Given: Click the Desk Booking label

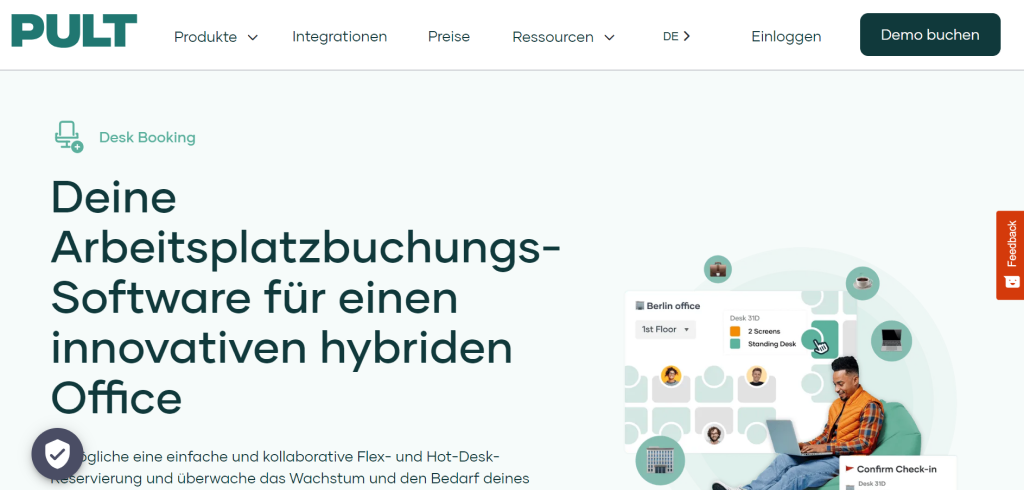Looking at the screenshot, I should pos(147,137).
